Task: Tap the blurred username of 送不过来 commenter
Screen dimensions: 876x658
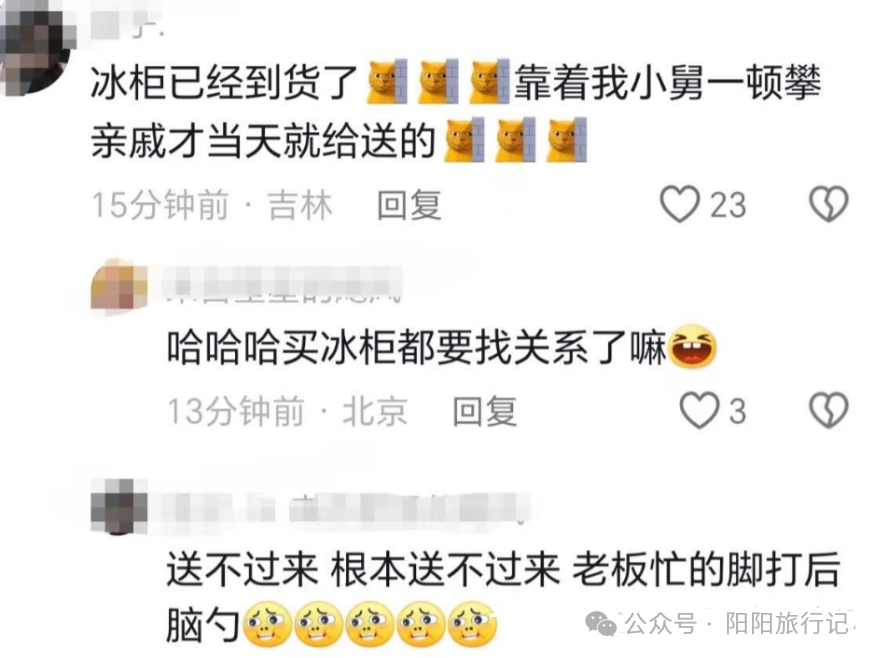Action: [x=345, y=509]
